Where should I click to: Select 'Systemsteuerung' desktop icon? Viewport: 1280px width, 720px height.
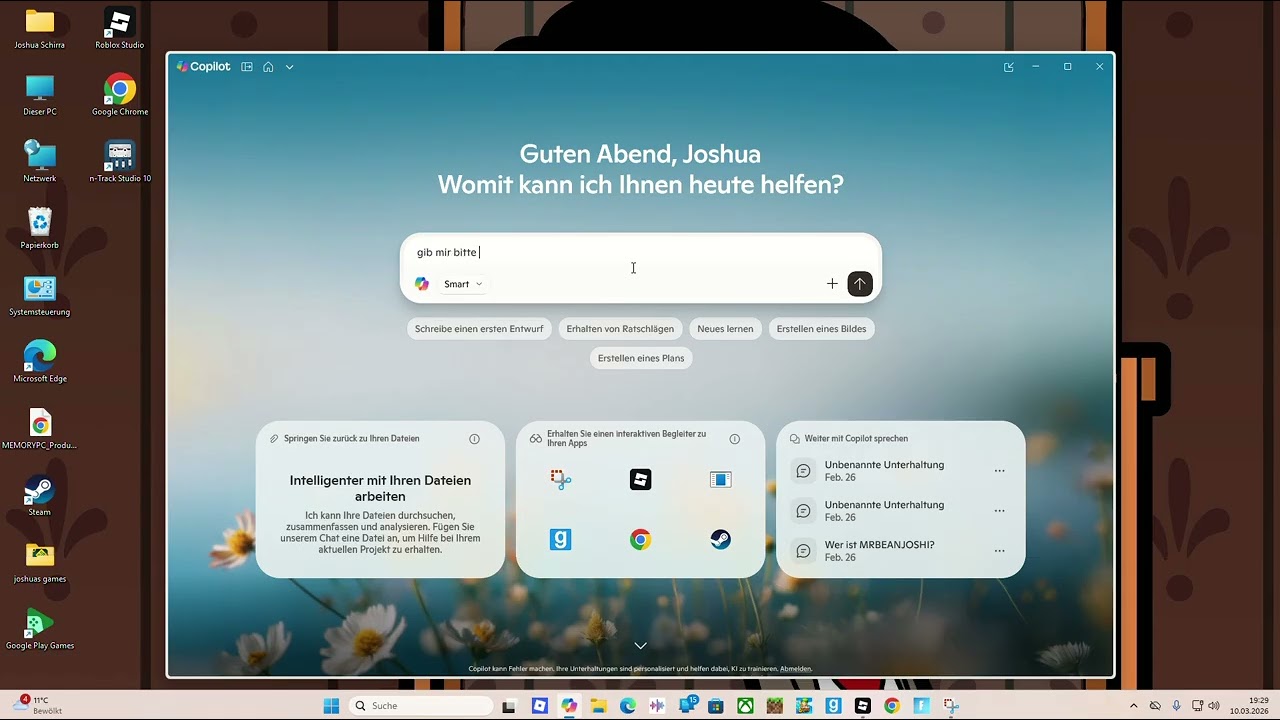[40, 297]
